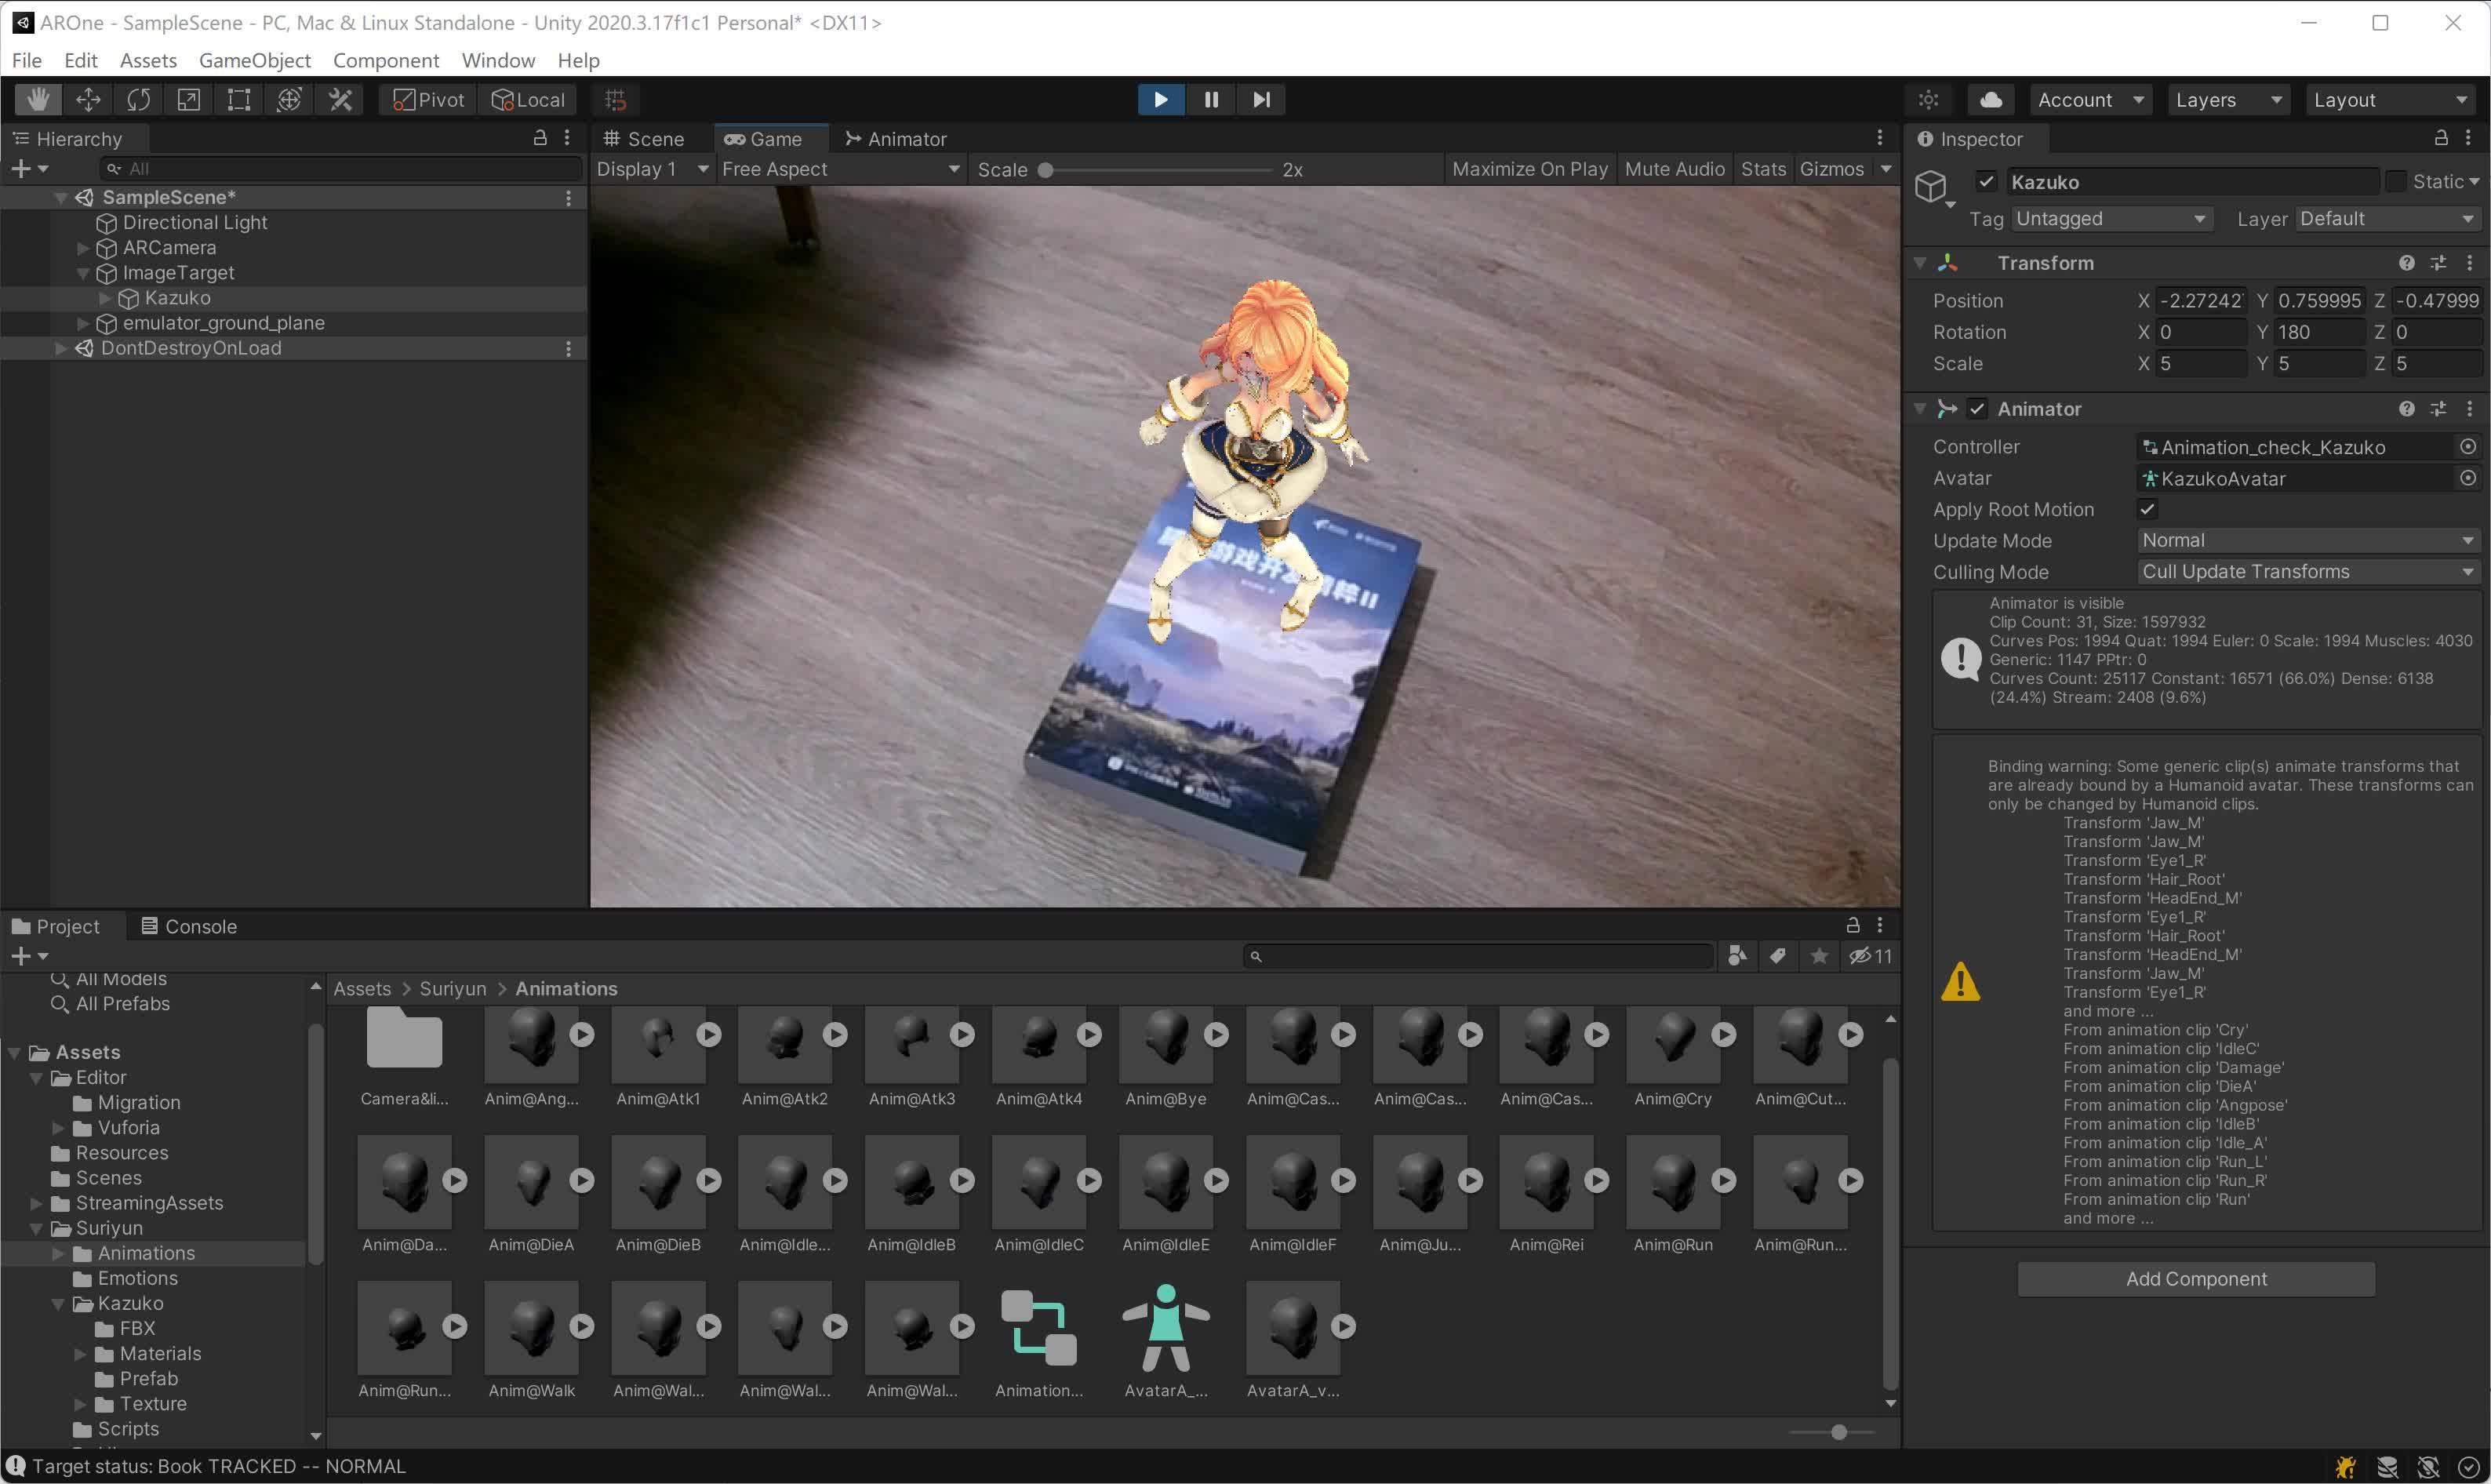Open Transform component options menu

(x=2469, y=263)
